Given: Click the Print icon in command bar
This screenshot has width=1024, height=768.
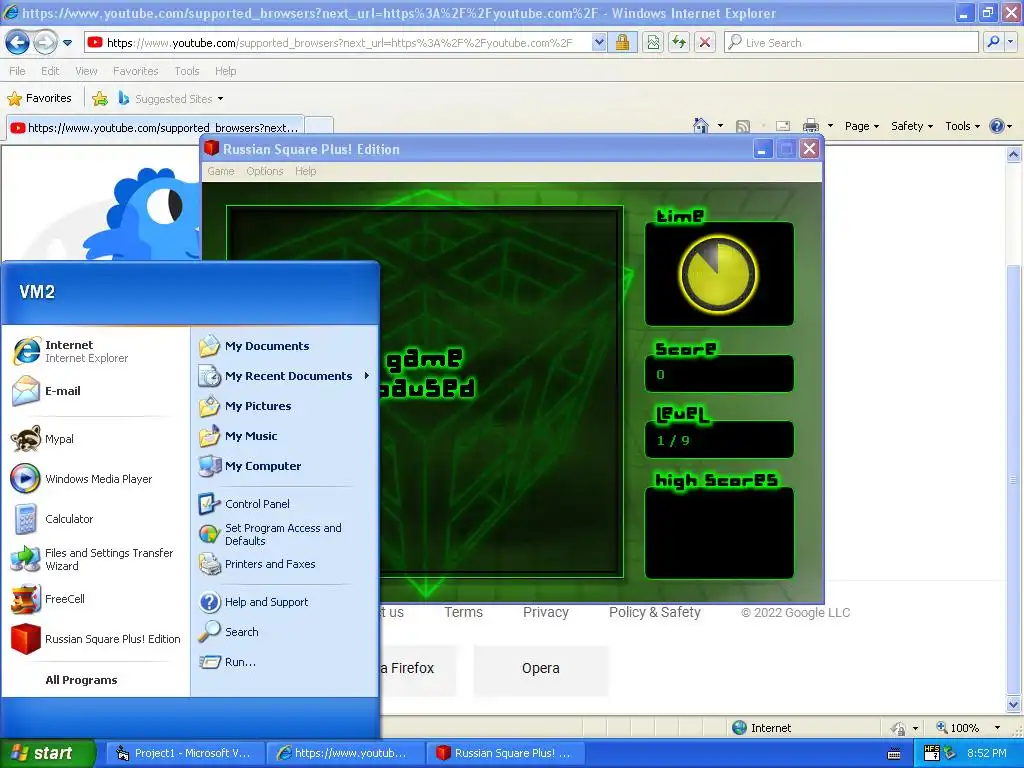Looking at the screenshot, I should click(810, 126).
